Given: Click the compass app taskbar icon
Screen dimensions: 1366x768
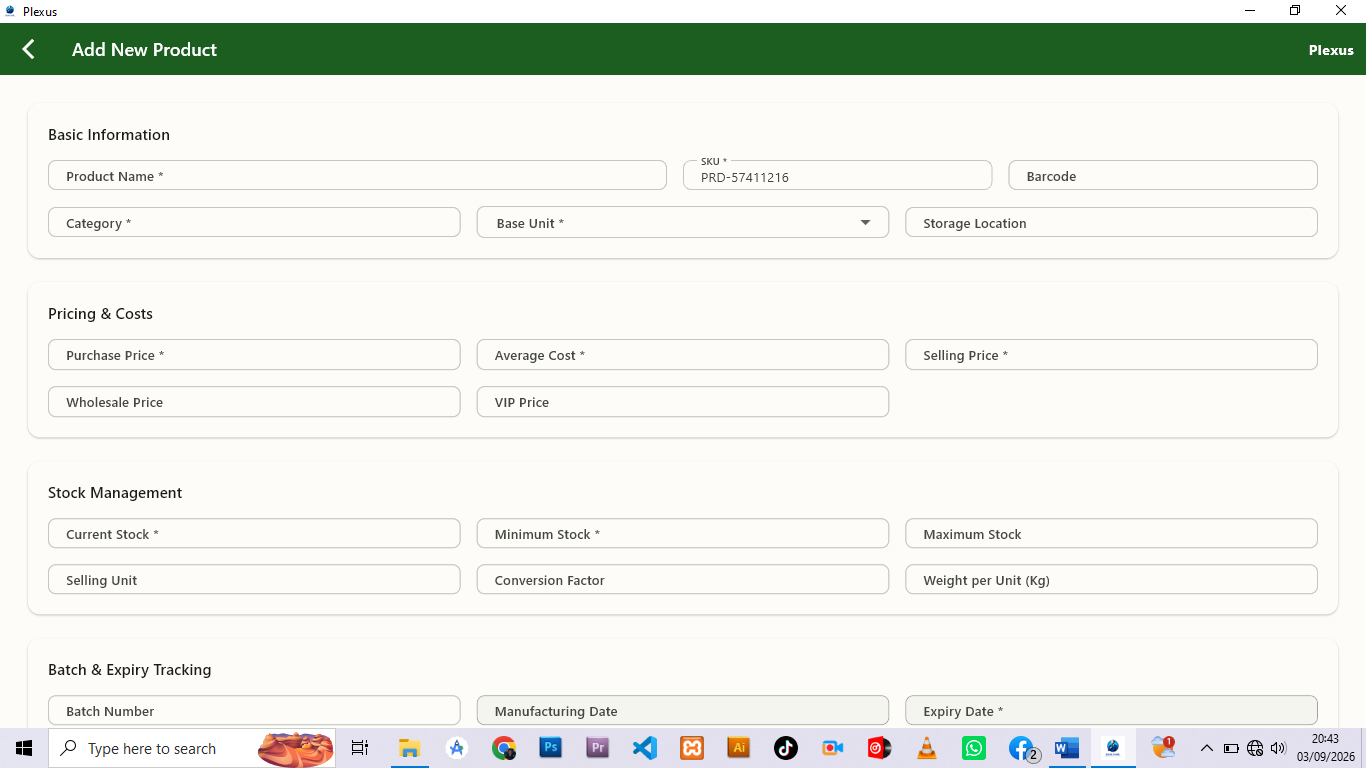Looking at the screenshot, I should pos(457,748).
